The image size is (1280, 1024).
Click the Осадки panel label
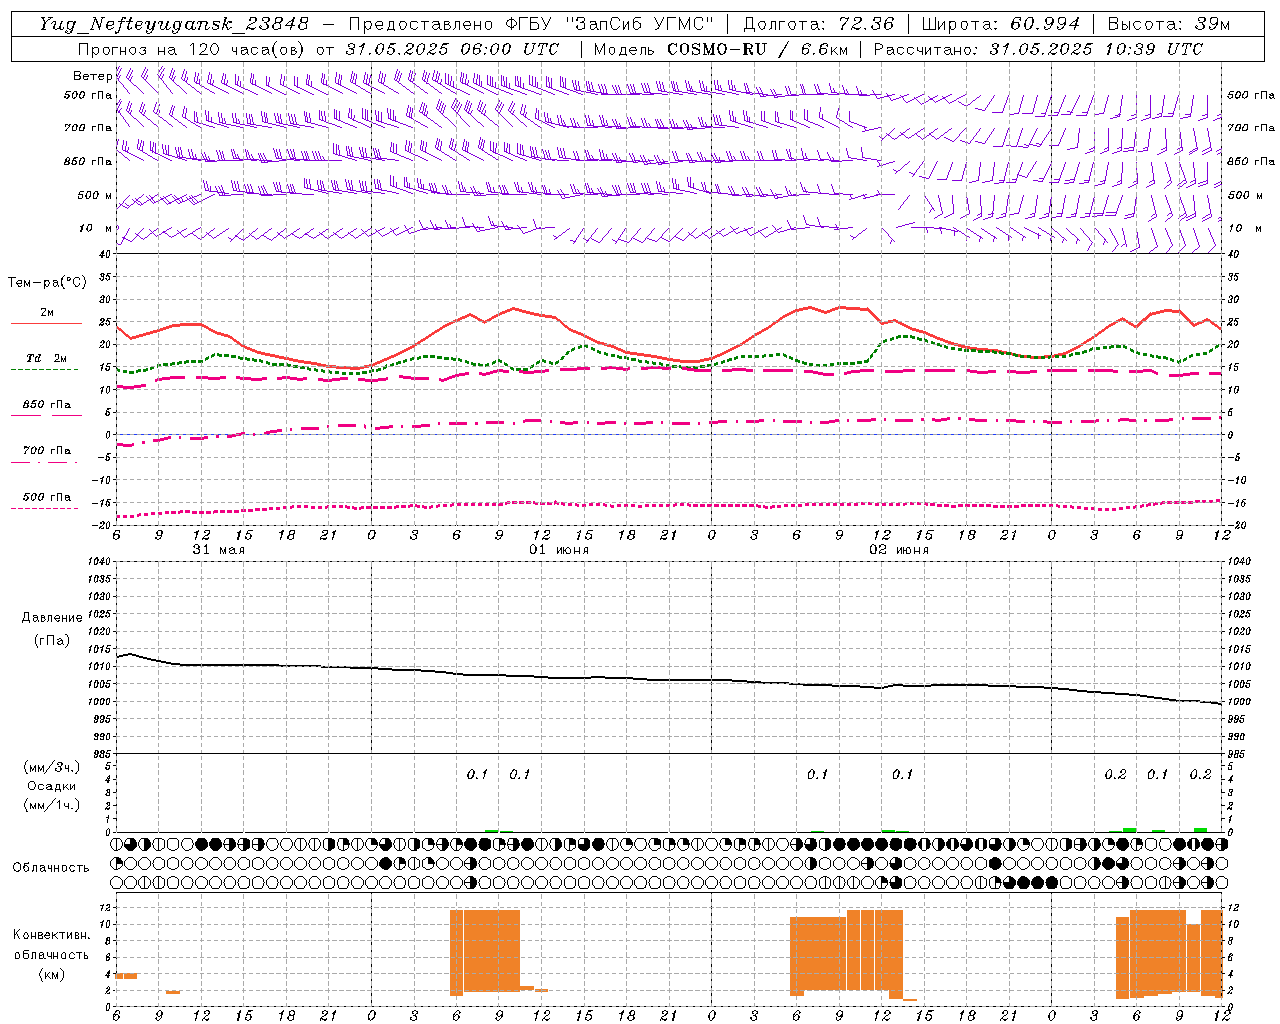point(53,786)
